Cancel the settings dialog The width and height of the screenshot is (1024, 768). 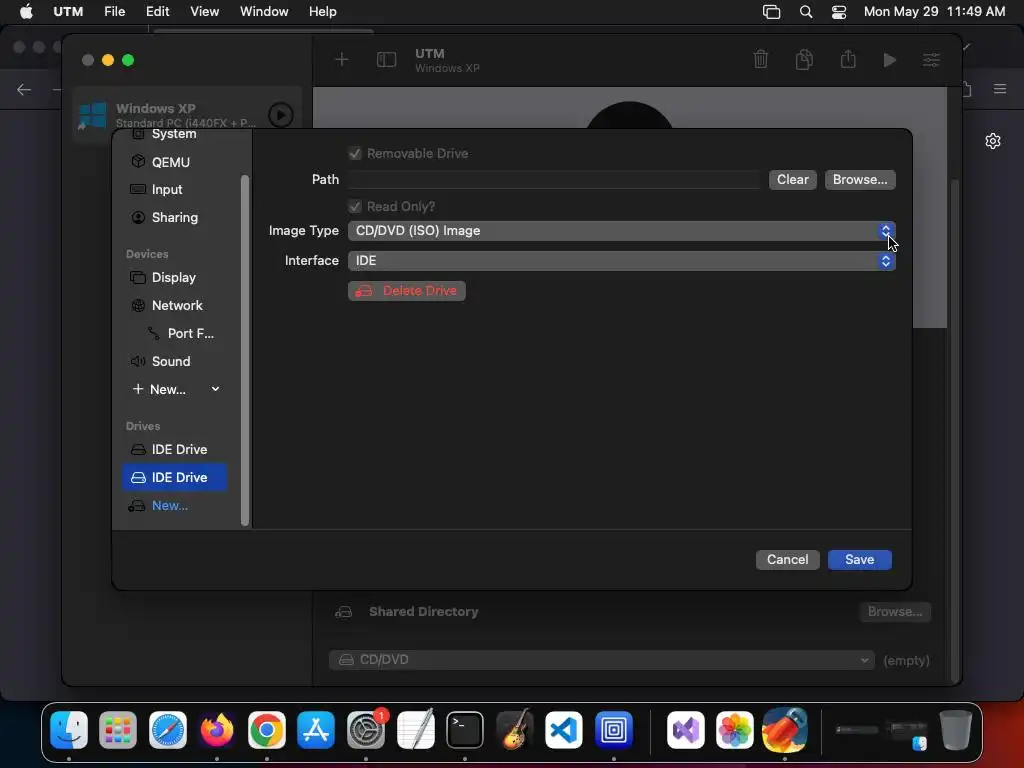(788, 560)
